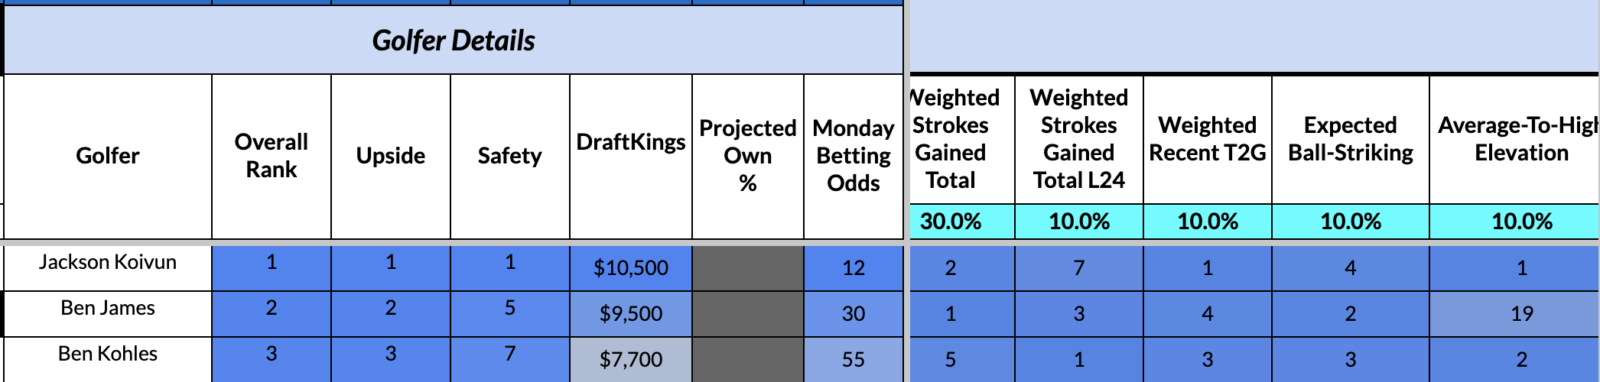Select the Safety column header

coord(510,156)
